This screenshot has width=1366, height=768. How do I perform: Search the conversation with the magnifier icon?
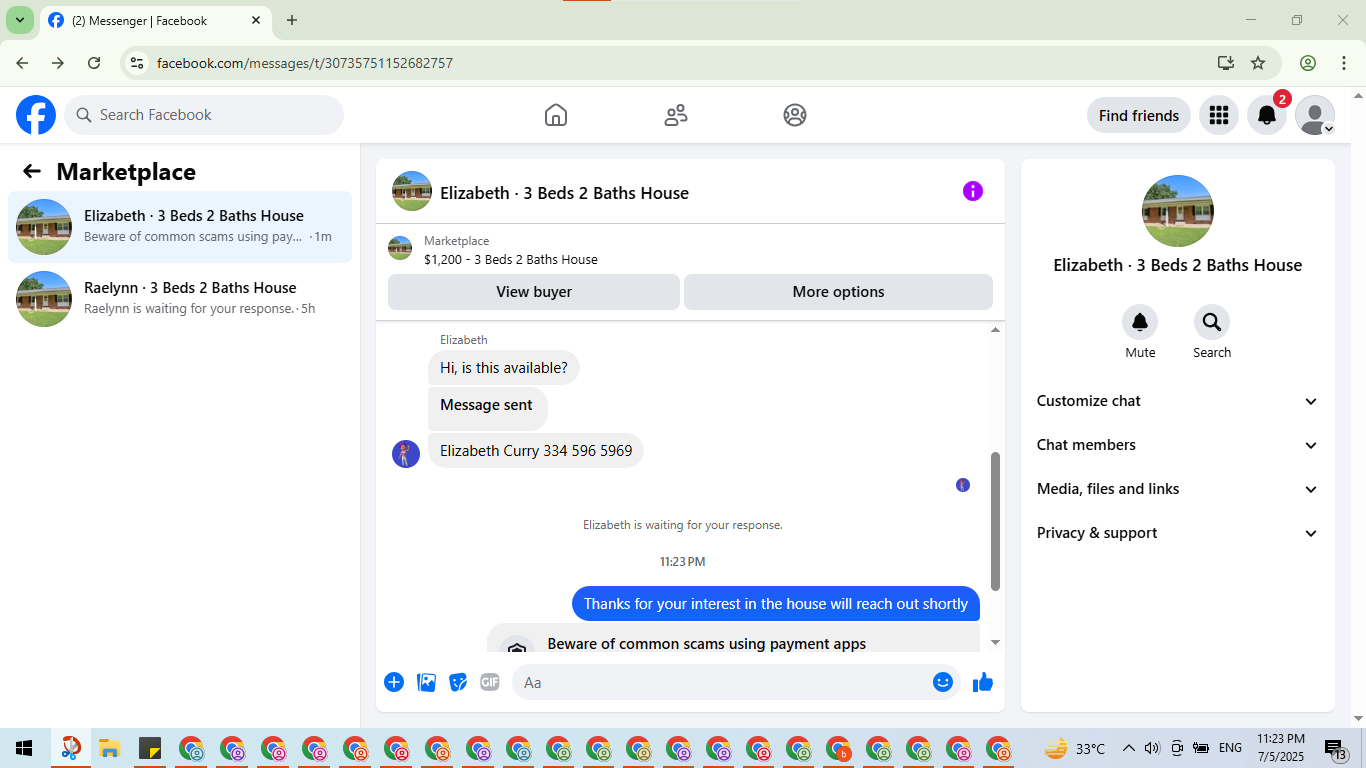click(x=1212, y=322)
